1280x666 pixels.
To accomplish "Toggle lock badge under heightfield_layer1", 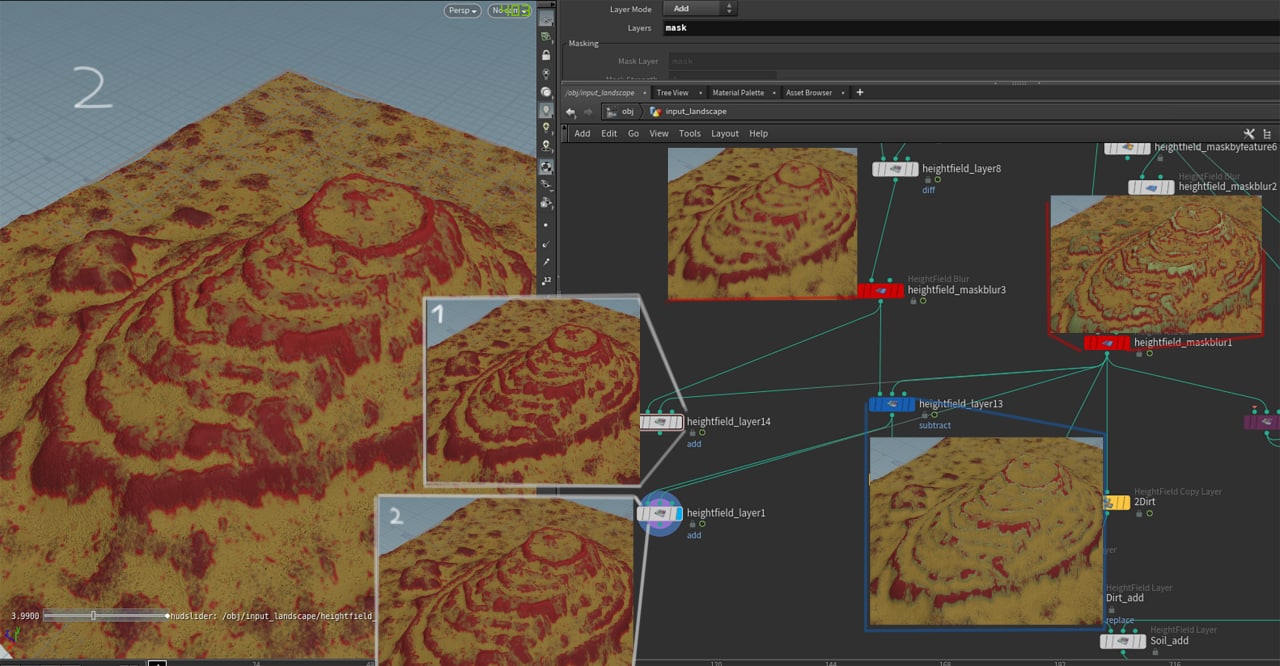I will tap(691, 524).
